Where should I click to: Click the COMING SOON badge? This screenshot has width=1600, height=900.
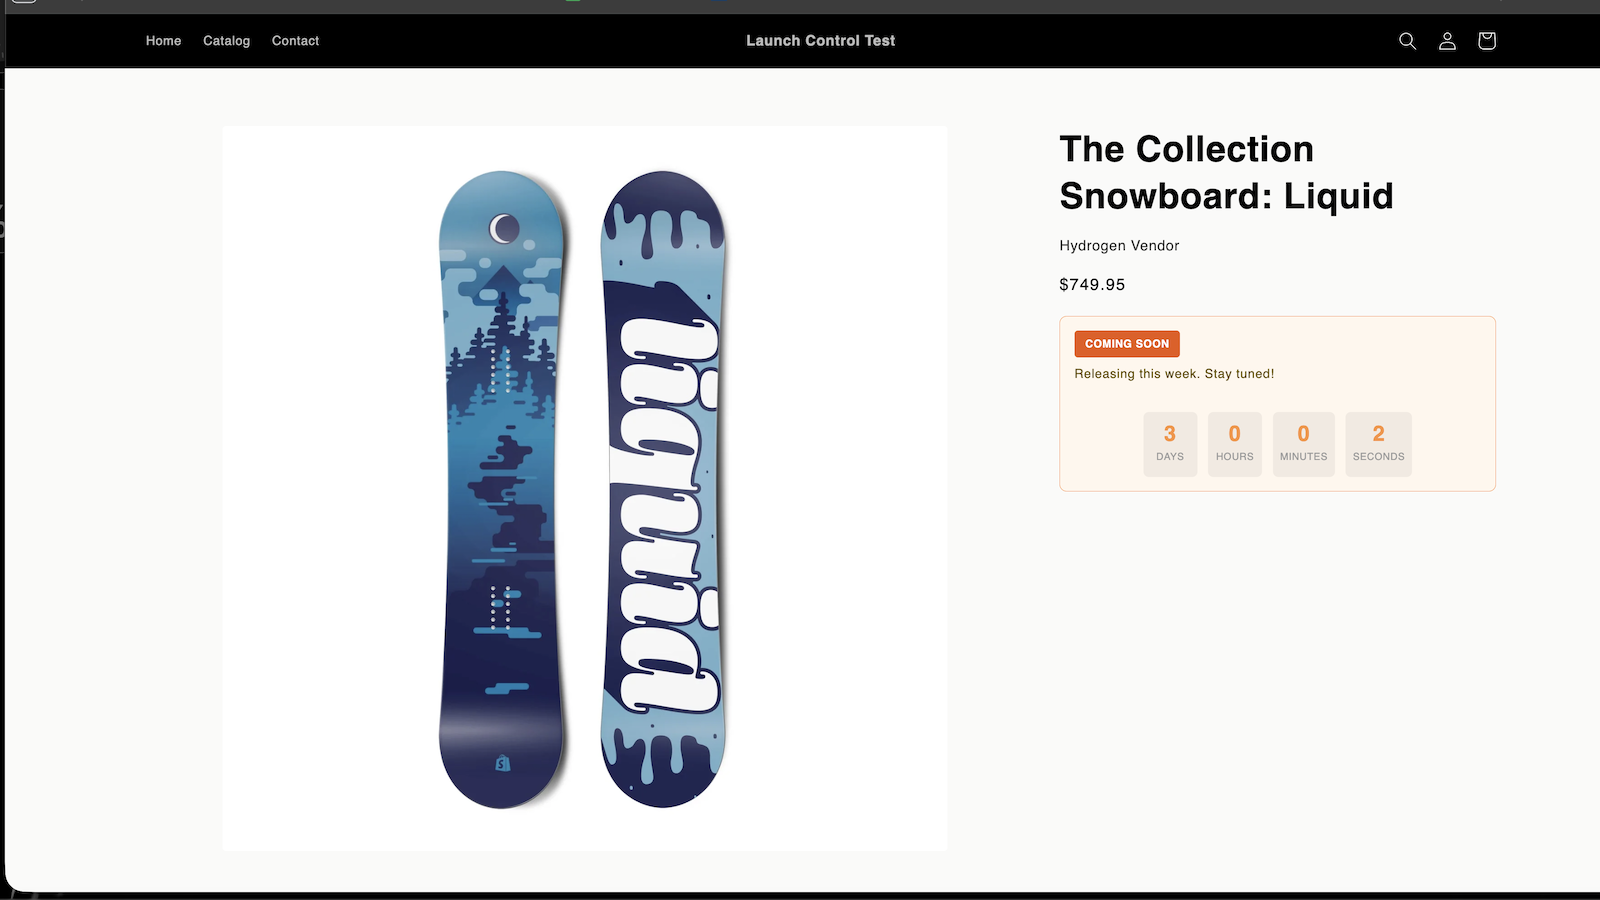1126,343
